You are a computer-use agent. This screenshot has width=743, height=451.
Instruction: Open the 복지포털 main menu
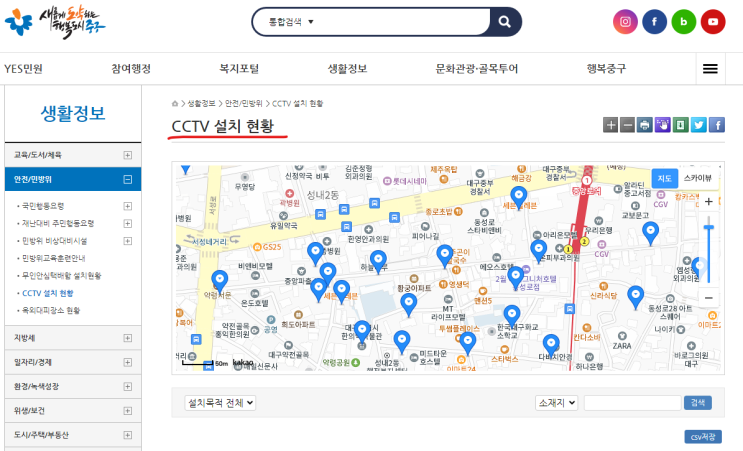pyautogui.click(x=239, y=69)
